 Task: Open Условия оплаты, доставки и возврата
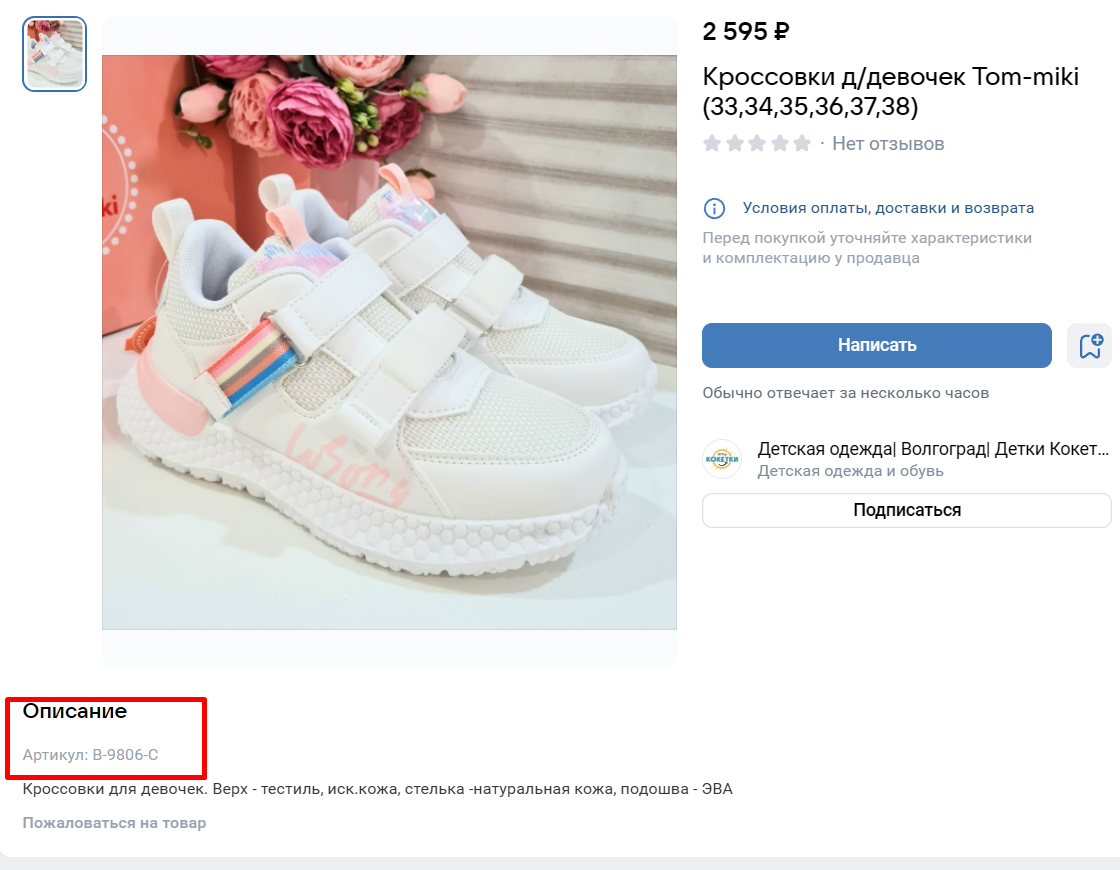point(888,208)
